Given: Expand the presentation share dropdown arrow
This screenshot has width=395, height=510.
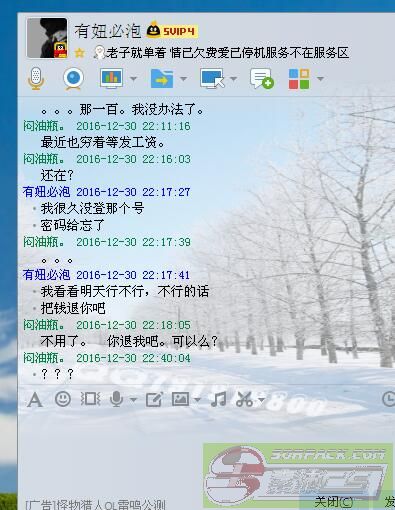Looking at the screenshot, I should click(x=133, y=79).
